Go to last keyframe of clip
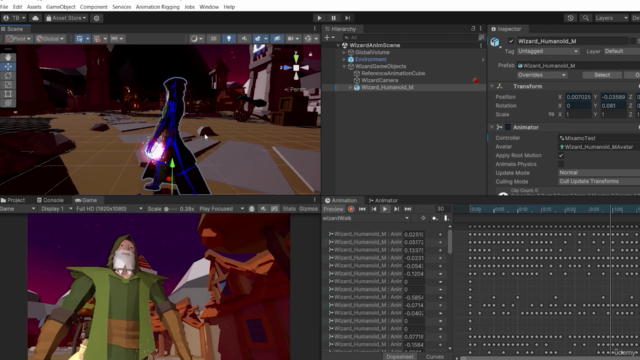This screenshot has height=360, width=640. [x=408, y=209]
